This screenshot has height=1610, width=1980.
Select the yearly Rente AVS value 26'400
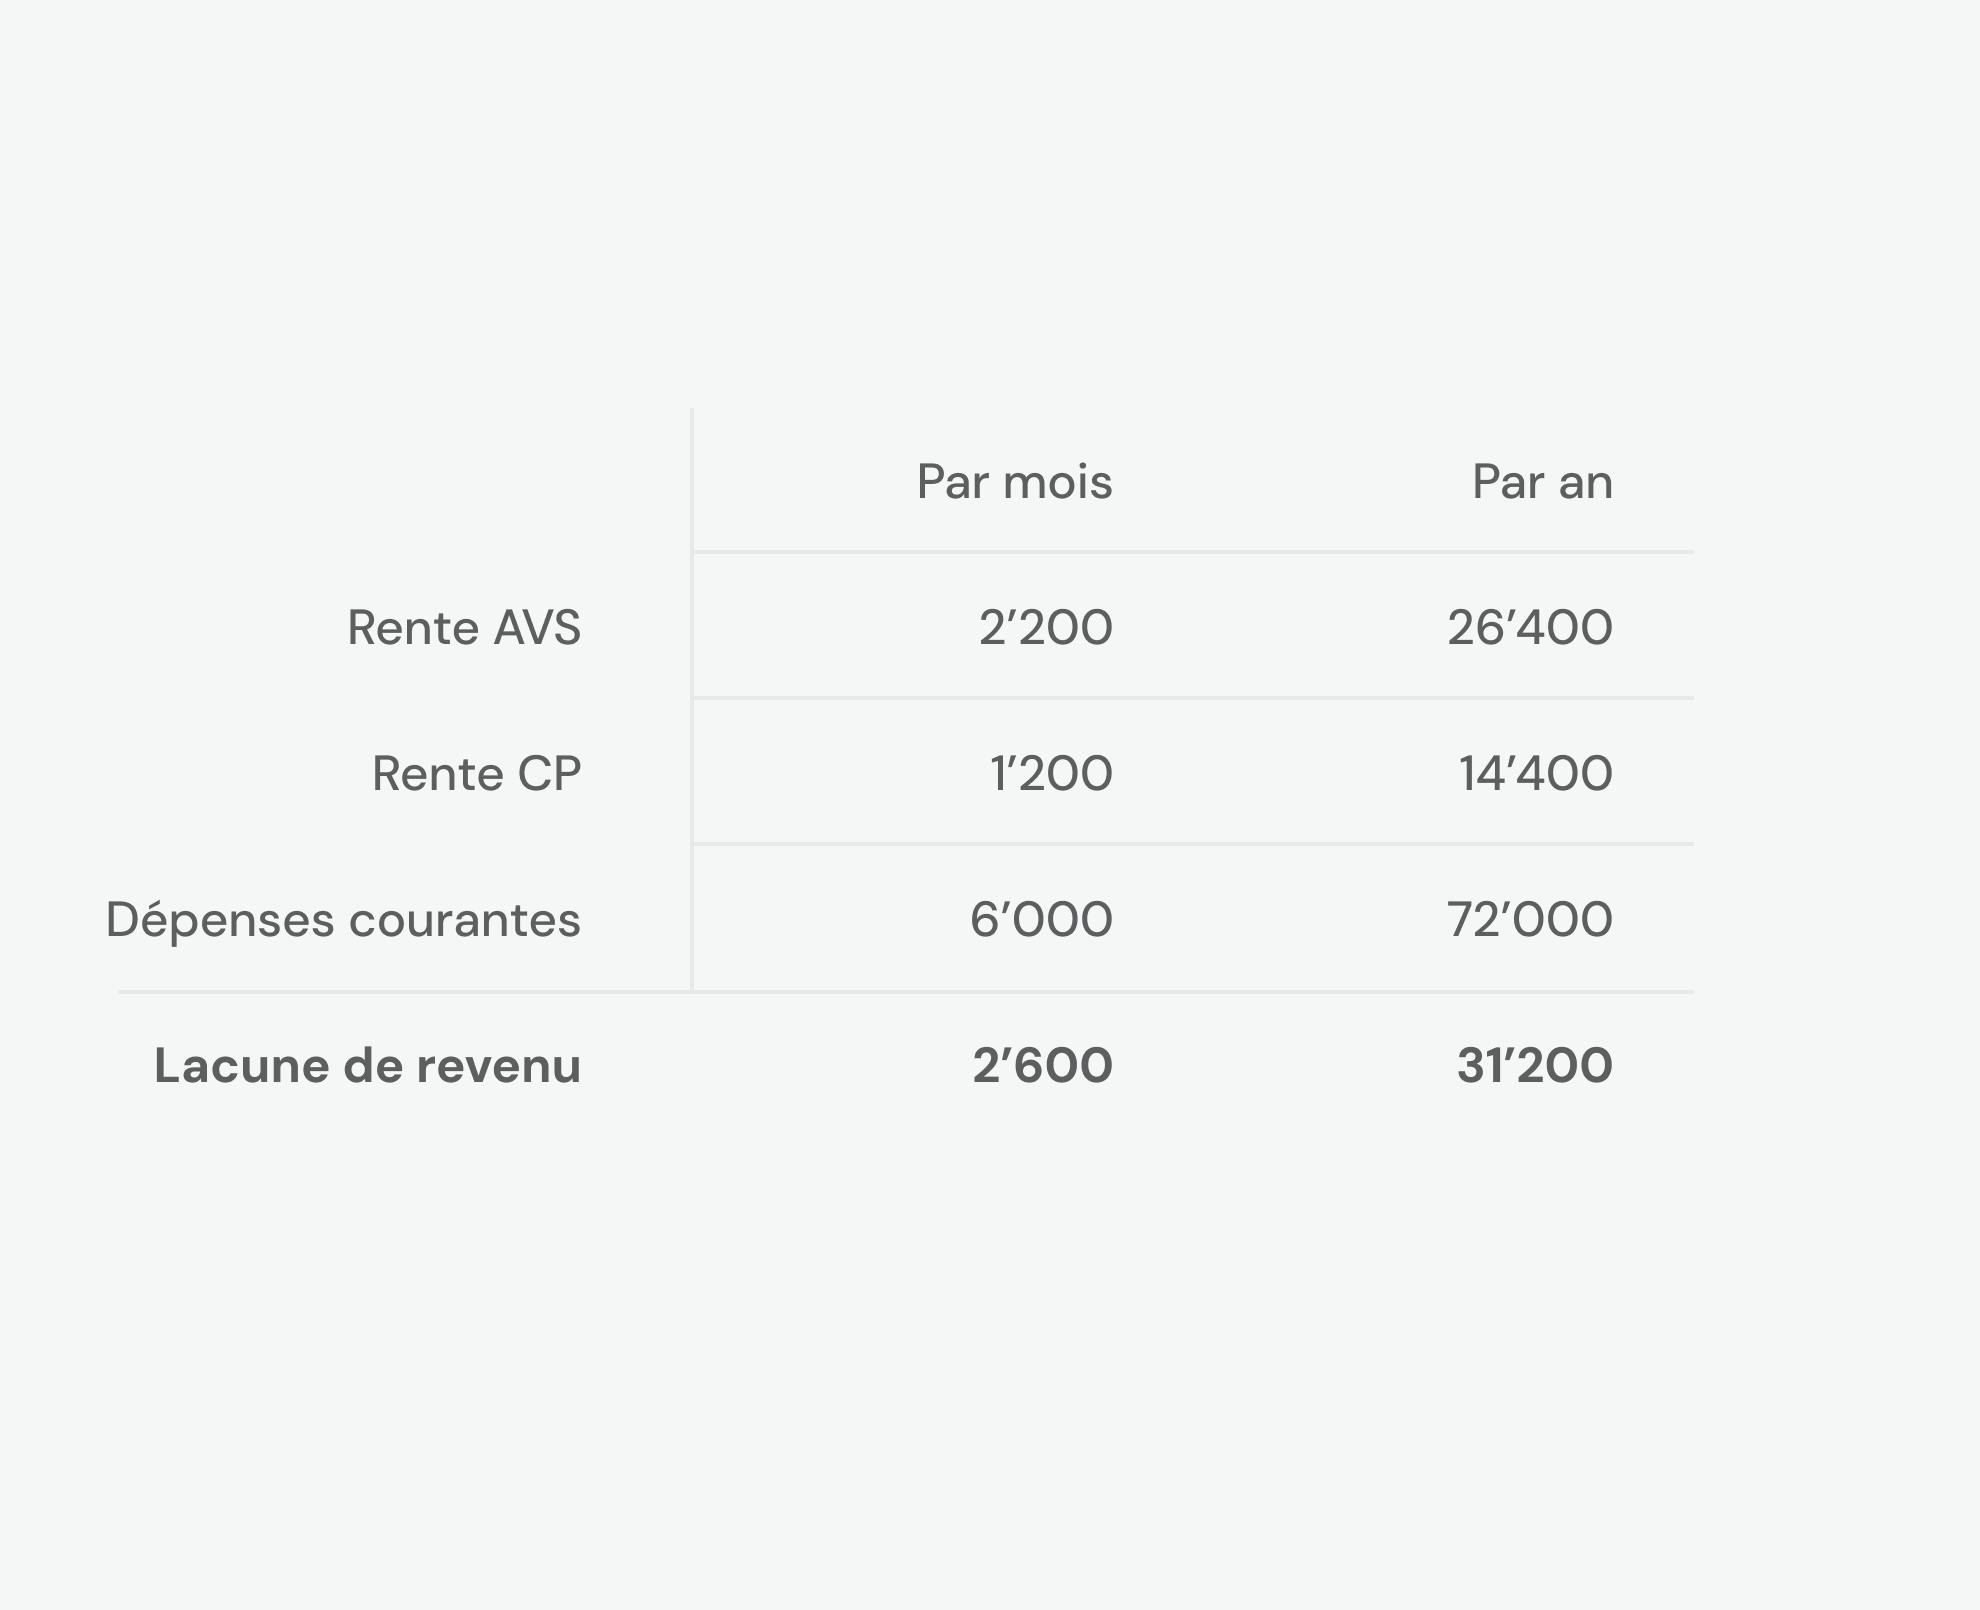[x=1529, y=628]
